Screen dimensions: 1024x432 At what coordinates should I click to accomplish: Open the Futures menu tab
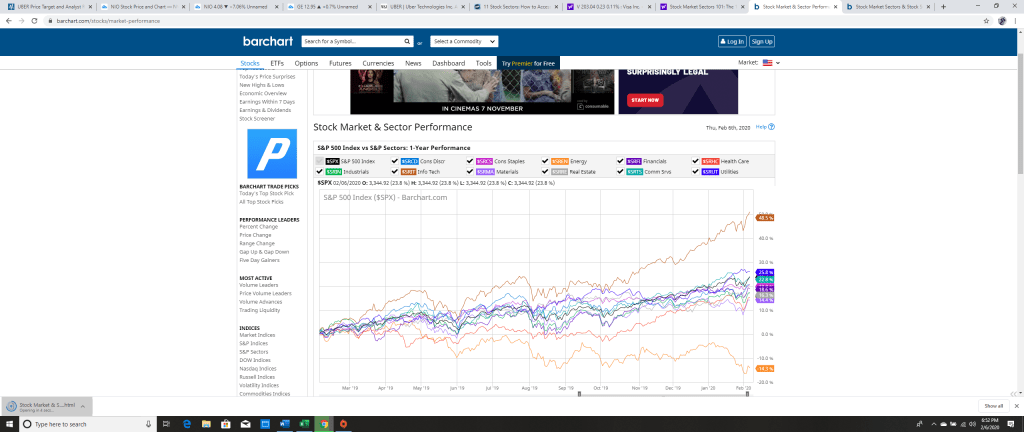click(340, 63)
